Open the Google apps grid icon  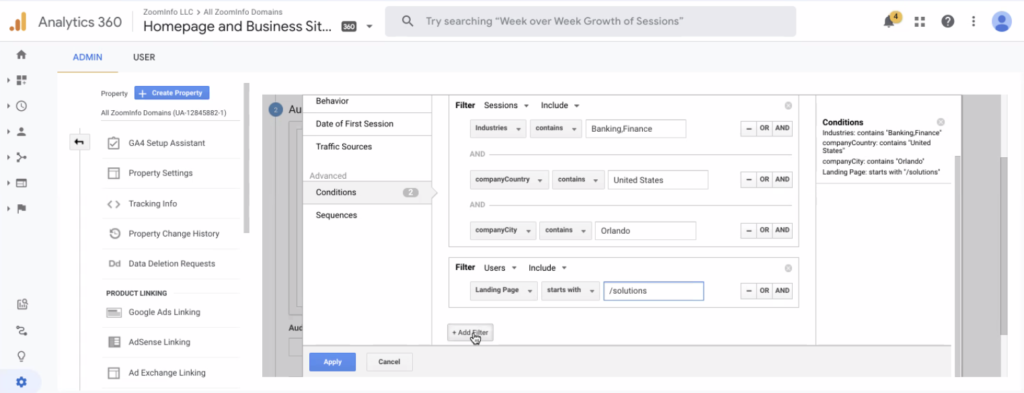(920, 22)
